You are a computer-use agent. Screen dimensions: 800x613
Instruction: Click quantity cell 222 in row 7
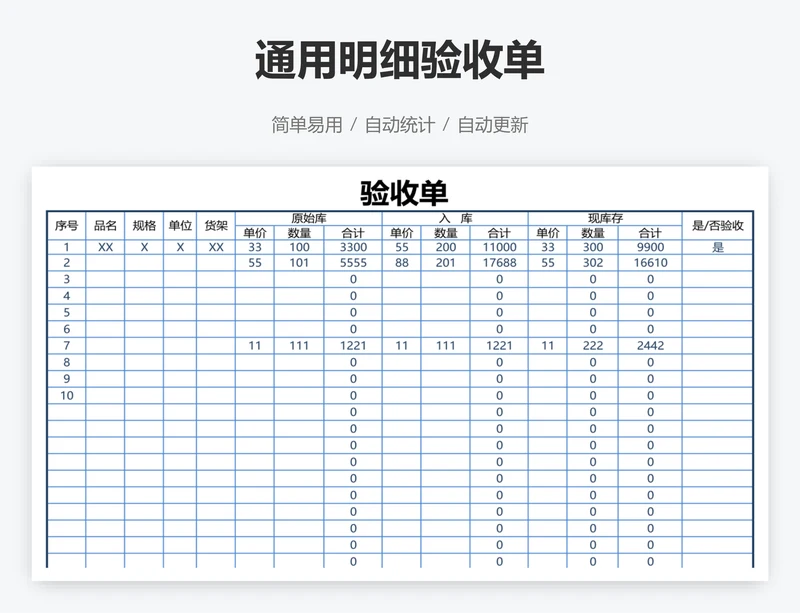[x=592, y=346]
